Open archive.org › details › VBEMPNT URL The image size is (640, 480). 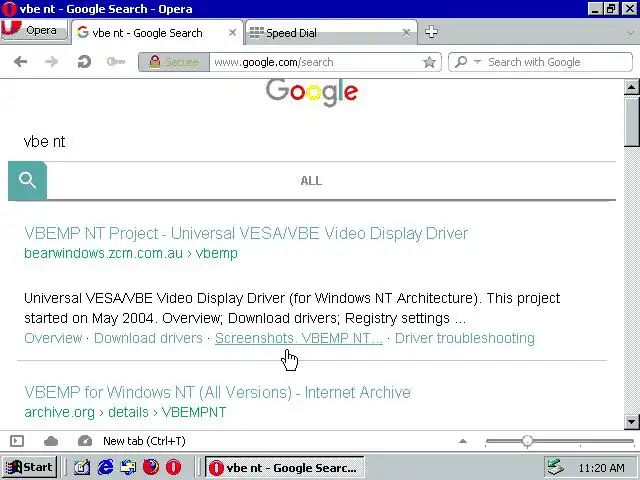point(125,412)
